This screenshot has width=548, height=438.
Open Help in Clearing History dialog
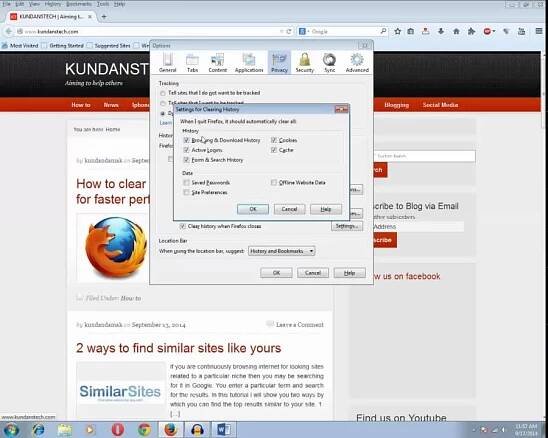[326, 209]
